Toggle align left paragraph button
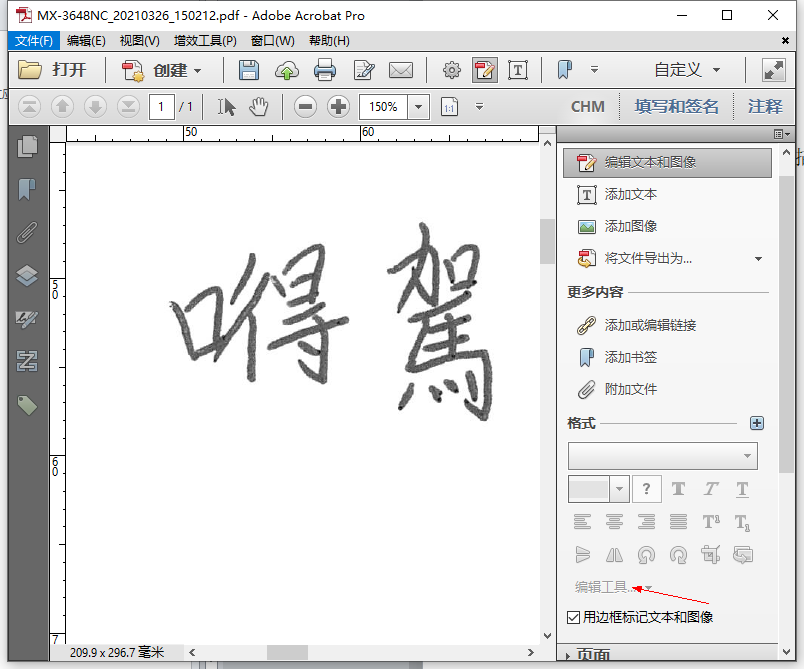The width and height of the screenshot is (804, 669). [x=582, y=522]
